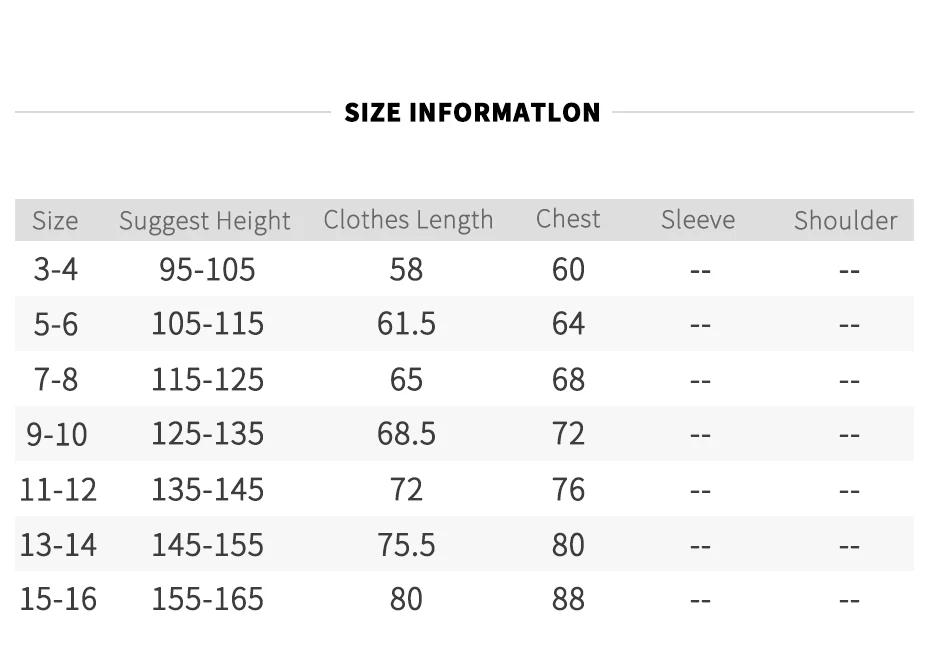The image size is (930, 647).
Task: Click the Suggest Height column header
Action: tap(205, 221)
